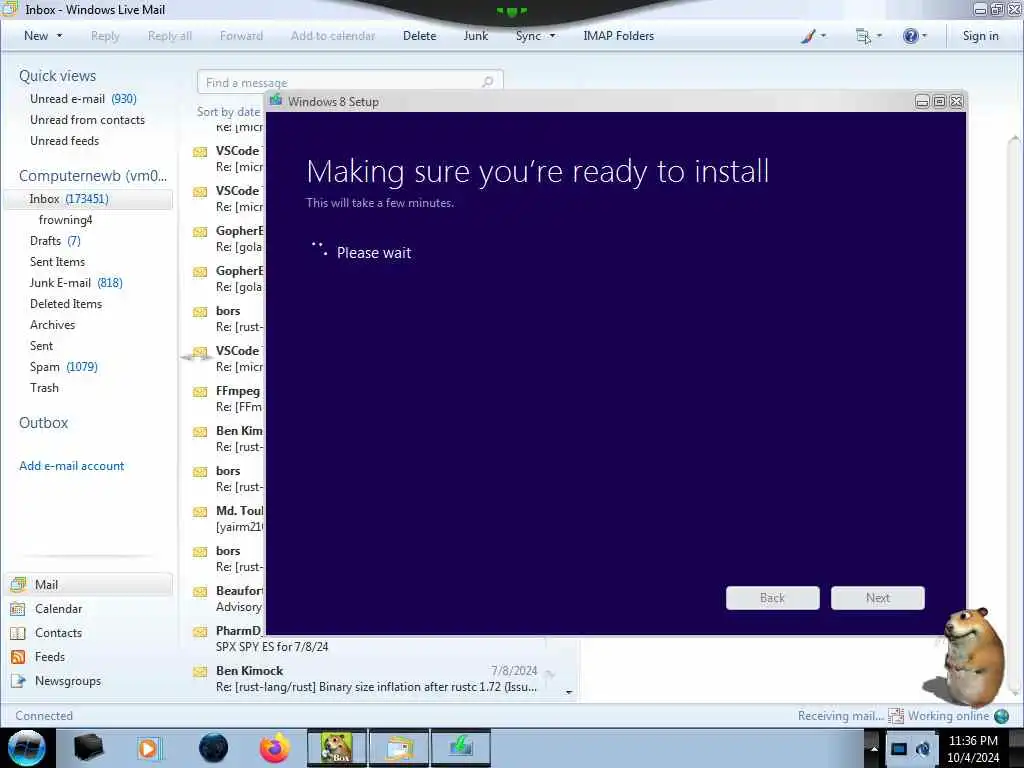Image resolution: width=1024 pixels, height=768 pixels.
Task: Open Firefox from the taskbar
Action: pyautogui.click(x=274, y=748)
